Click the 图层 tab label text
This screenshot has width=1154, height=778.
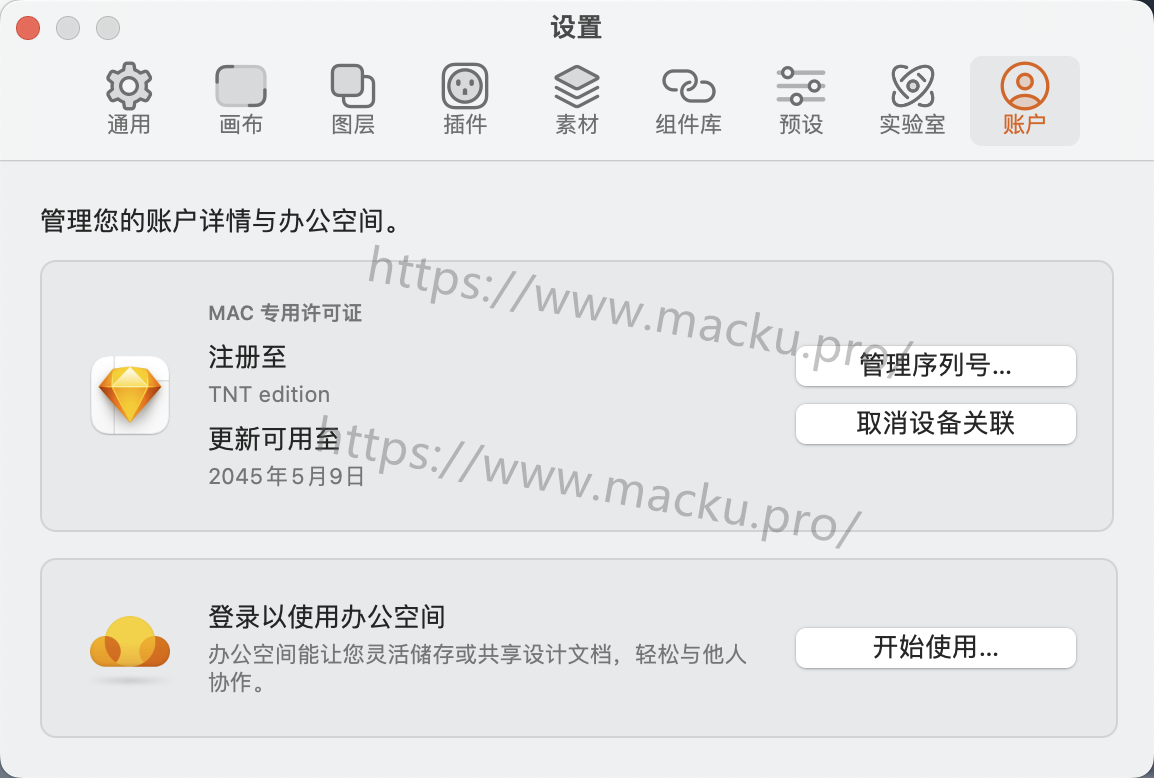click(x=353, y=124)
